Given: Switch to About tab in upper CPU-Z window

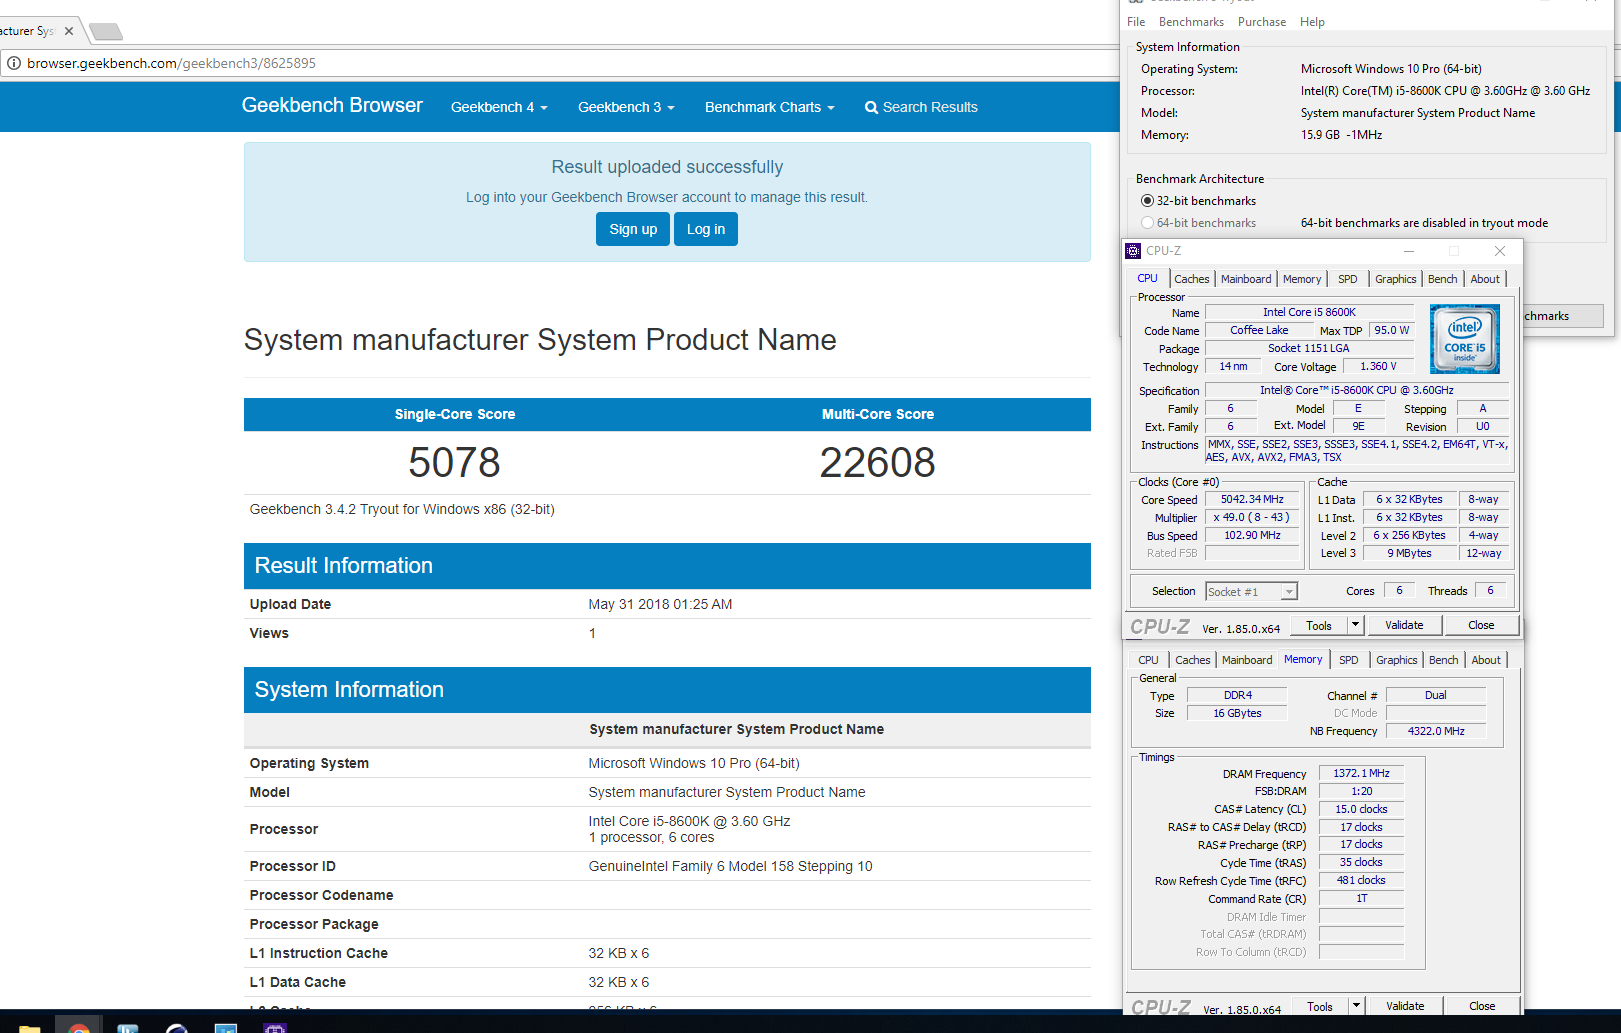Looking at the screenshot, I should pyautogui.click(x=1485, y=279).
